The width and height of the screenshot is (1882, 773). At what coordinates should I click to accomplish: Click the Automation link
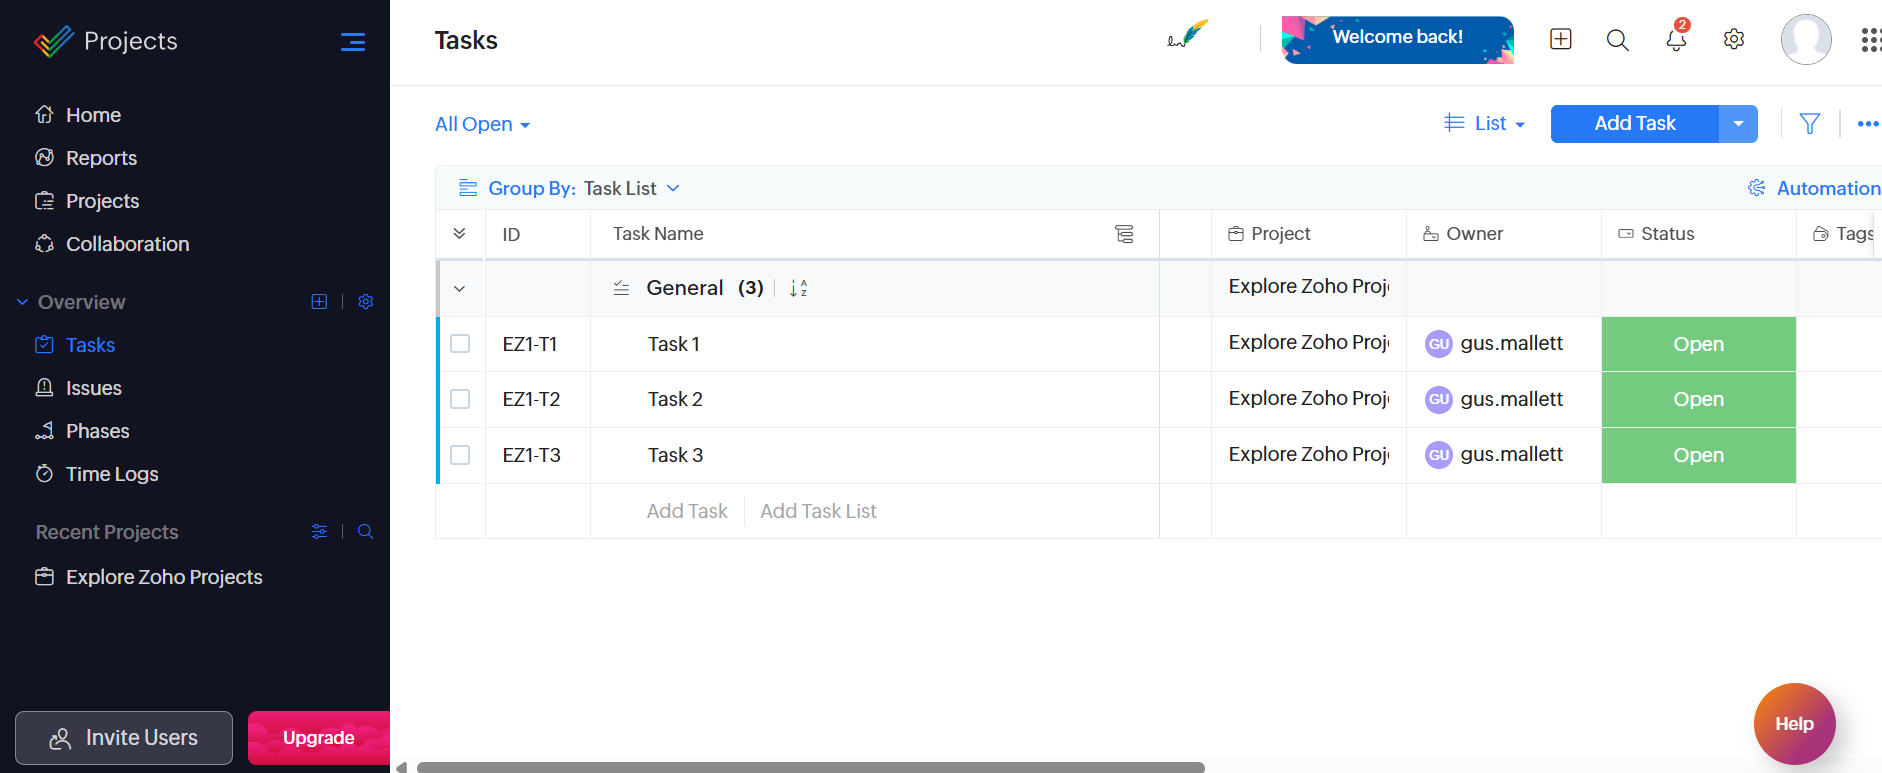point(1814,188)
